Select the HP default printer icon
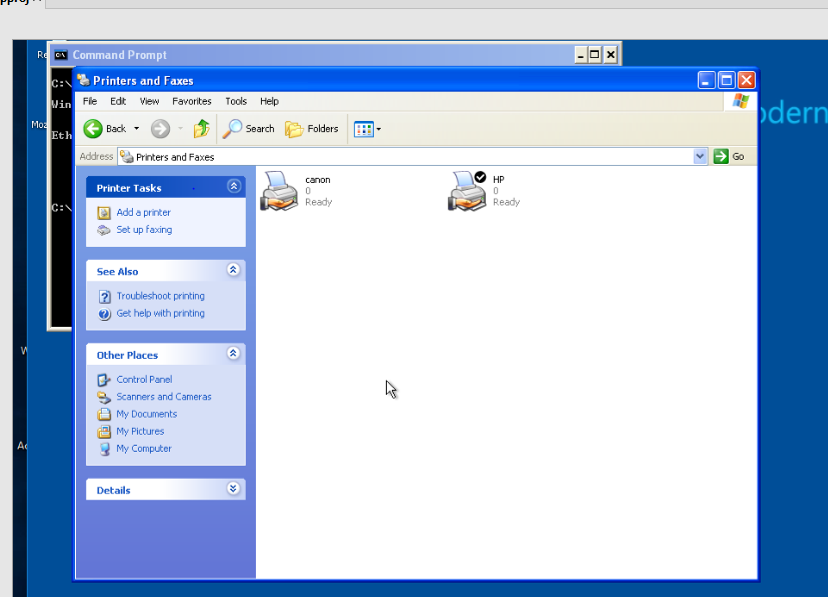Viewport: 828px width, 597px height. point(467,190)
